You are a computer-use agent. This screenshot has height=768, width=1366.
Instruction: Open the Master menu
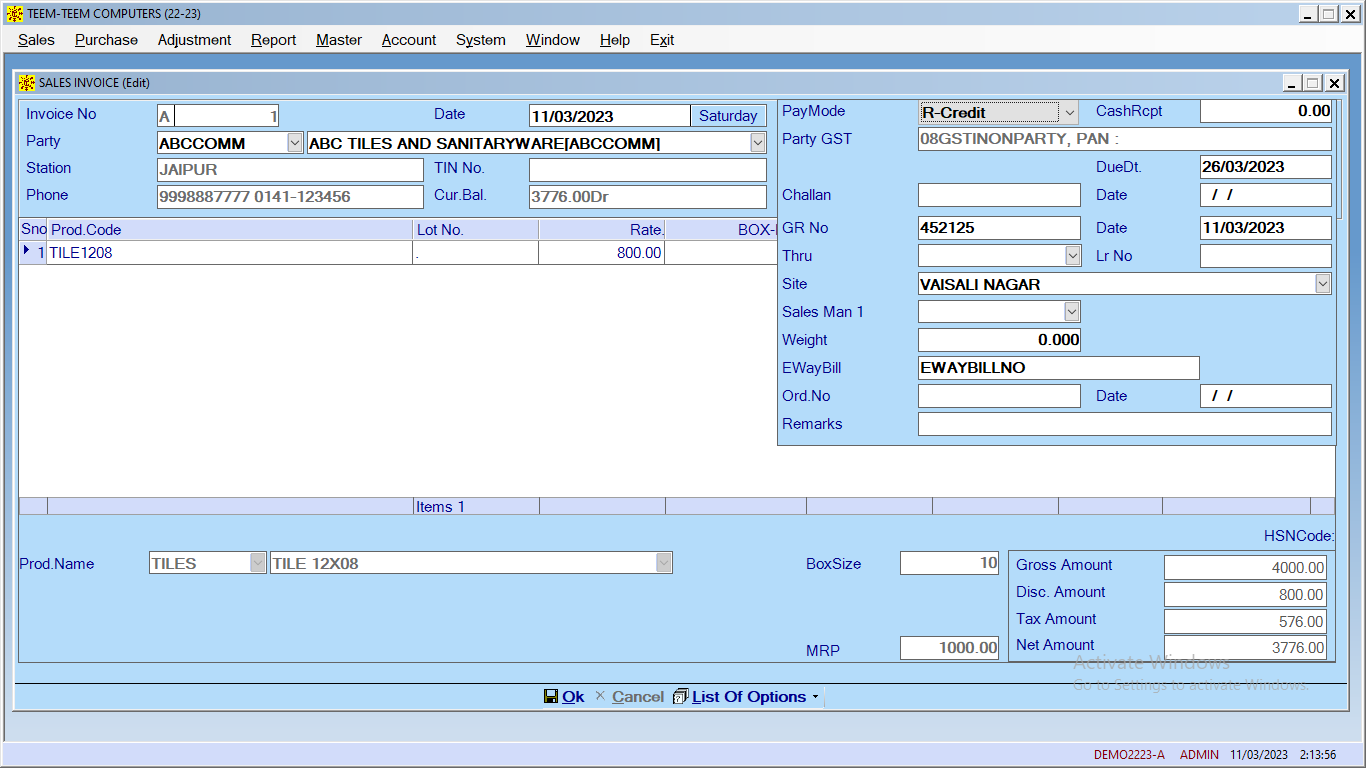(339, 40)
